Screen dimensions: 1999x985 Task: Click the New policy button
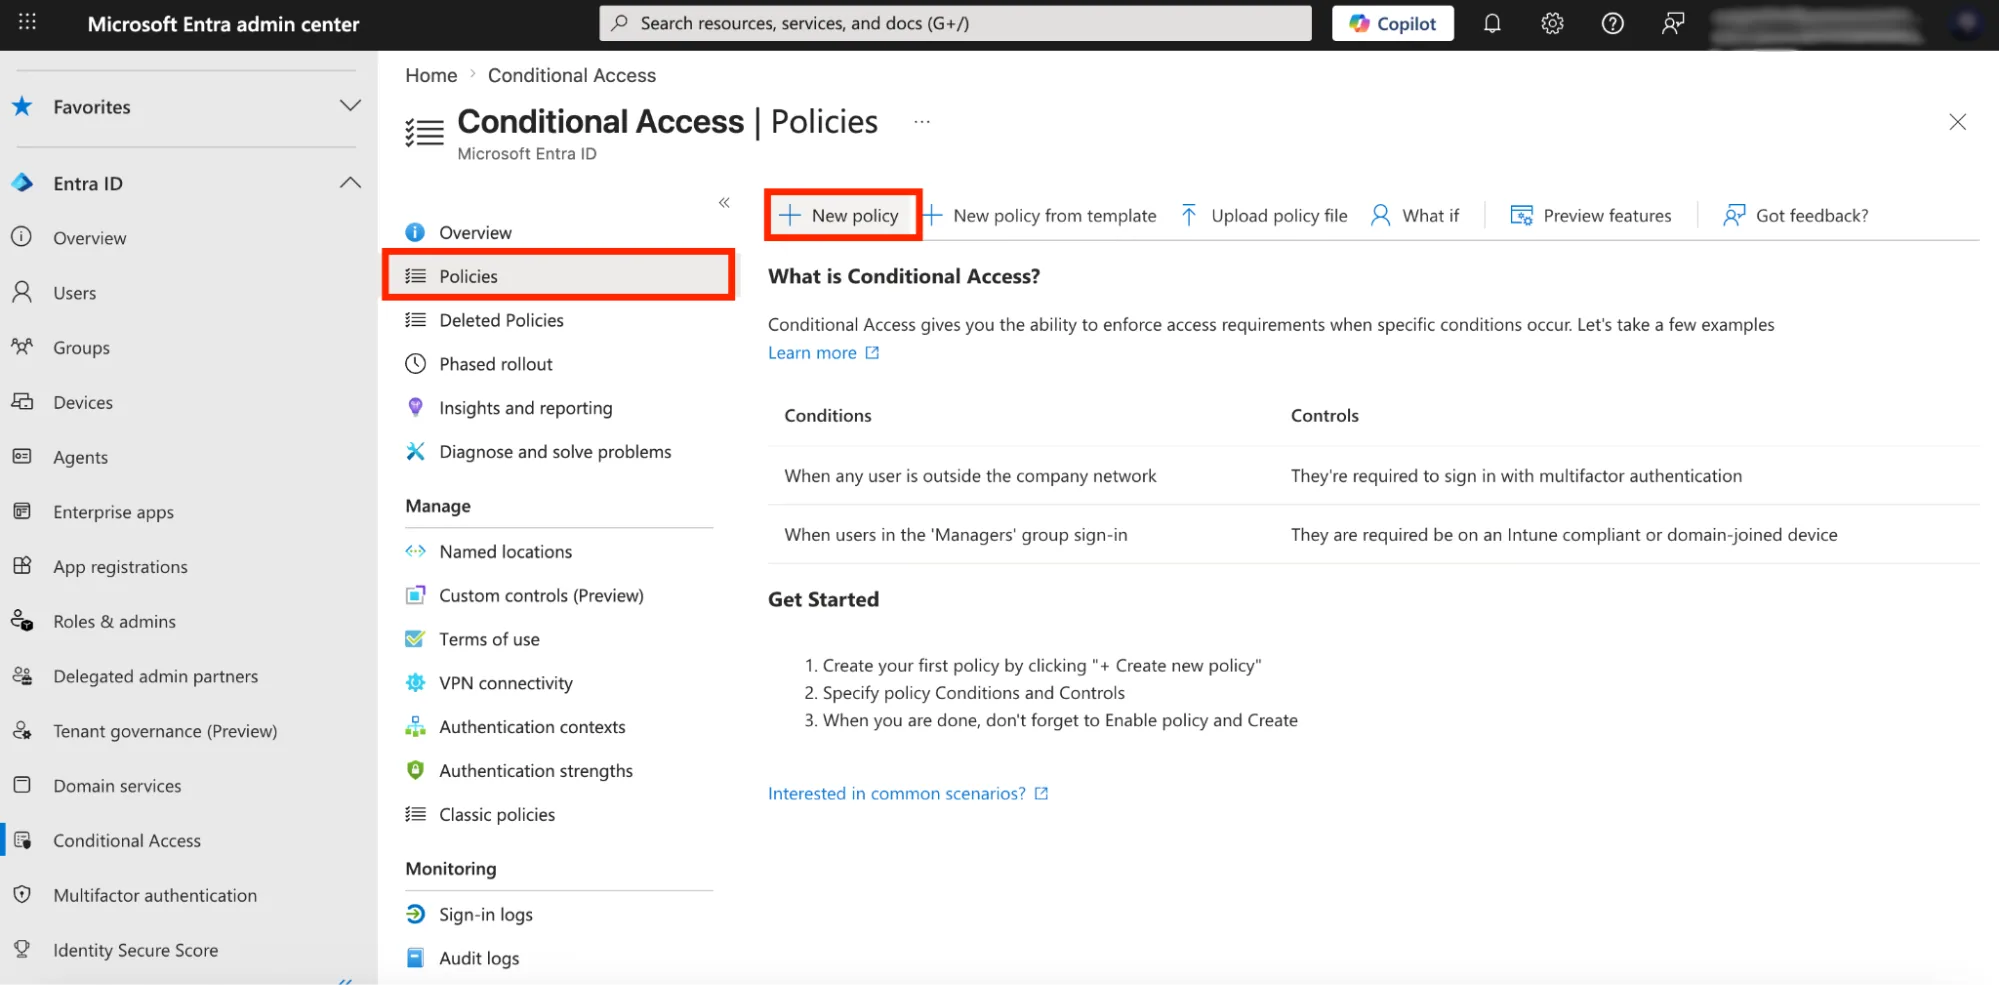pyautogui.click(x=842, y=215)
